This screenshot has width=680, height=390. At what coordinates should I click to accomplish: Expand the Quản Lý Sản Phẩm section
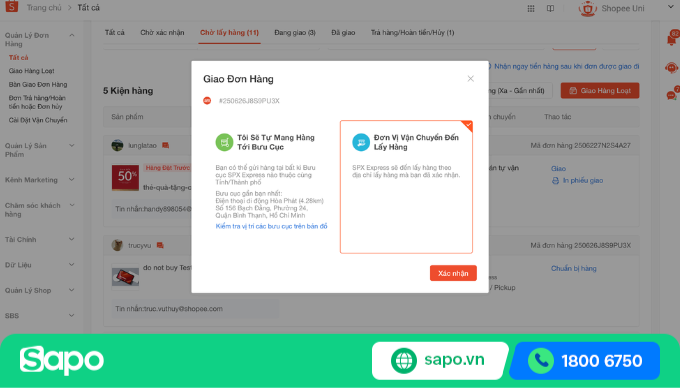coord(72,146)
